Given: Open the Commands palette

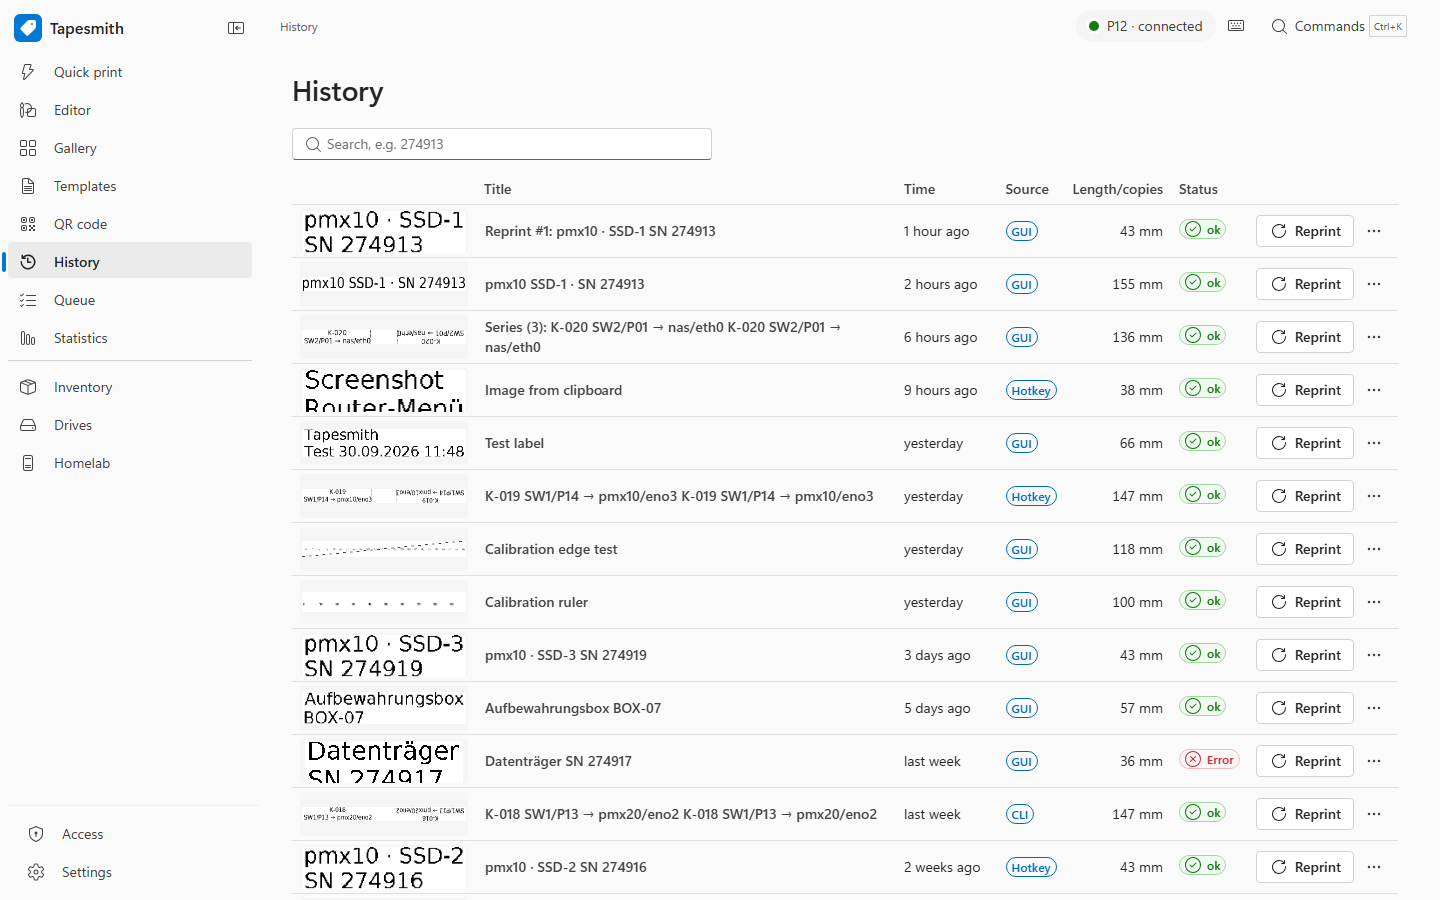Looking at the screenshot, I should (x=1338, y=26).
